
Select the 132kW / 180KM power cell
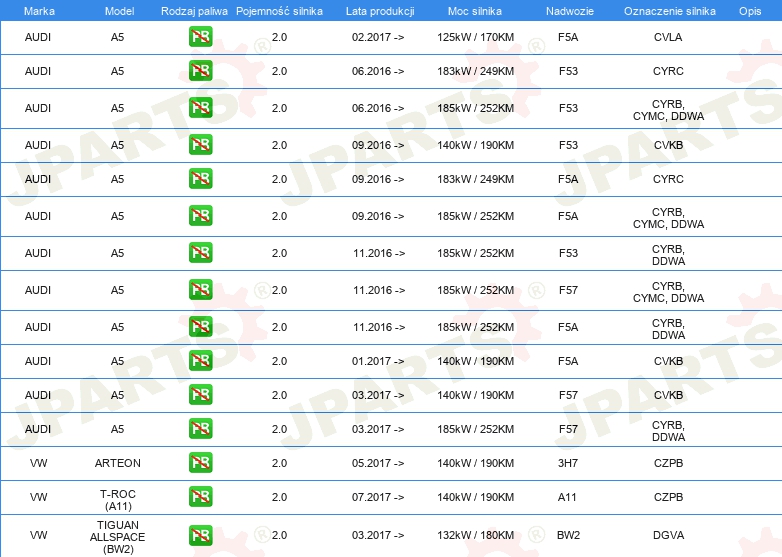(475, 535)
